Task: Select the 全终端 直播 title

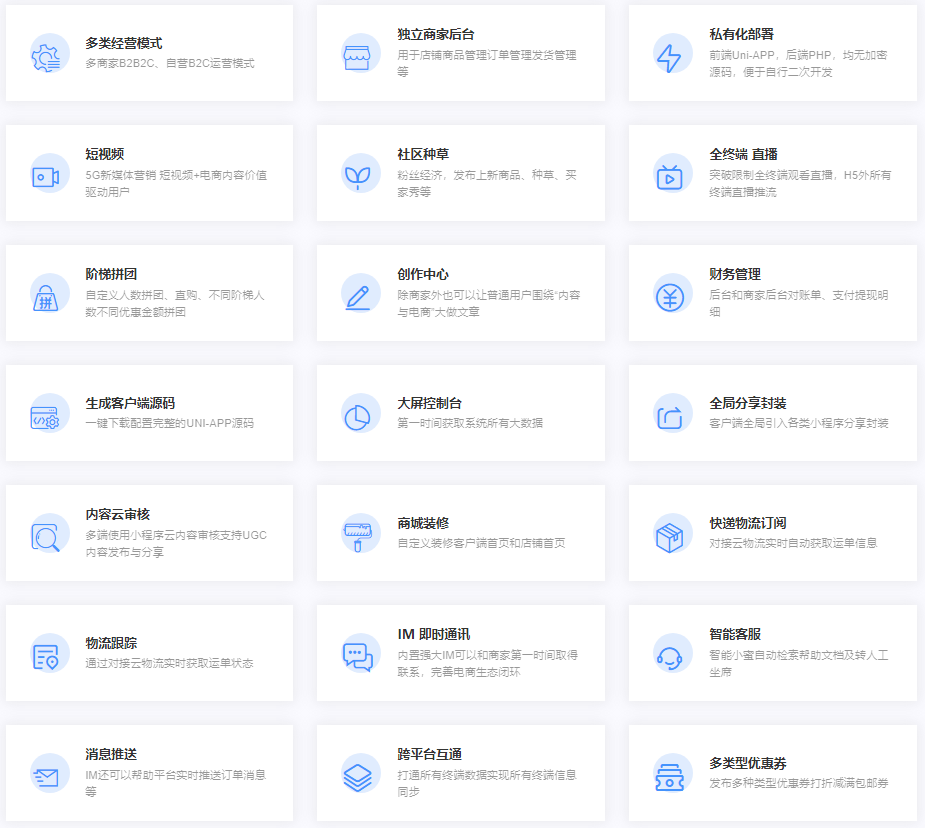Action: point(743,154)
